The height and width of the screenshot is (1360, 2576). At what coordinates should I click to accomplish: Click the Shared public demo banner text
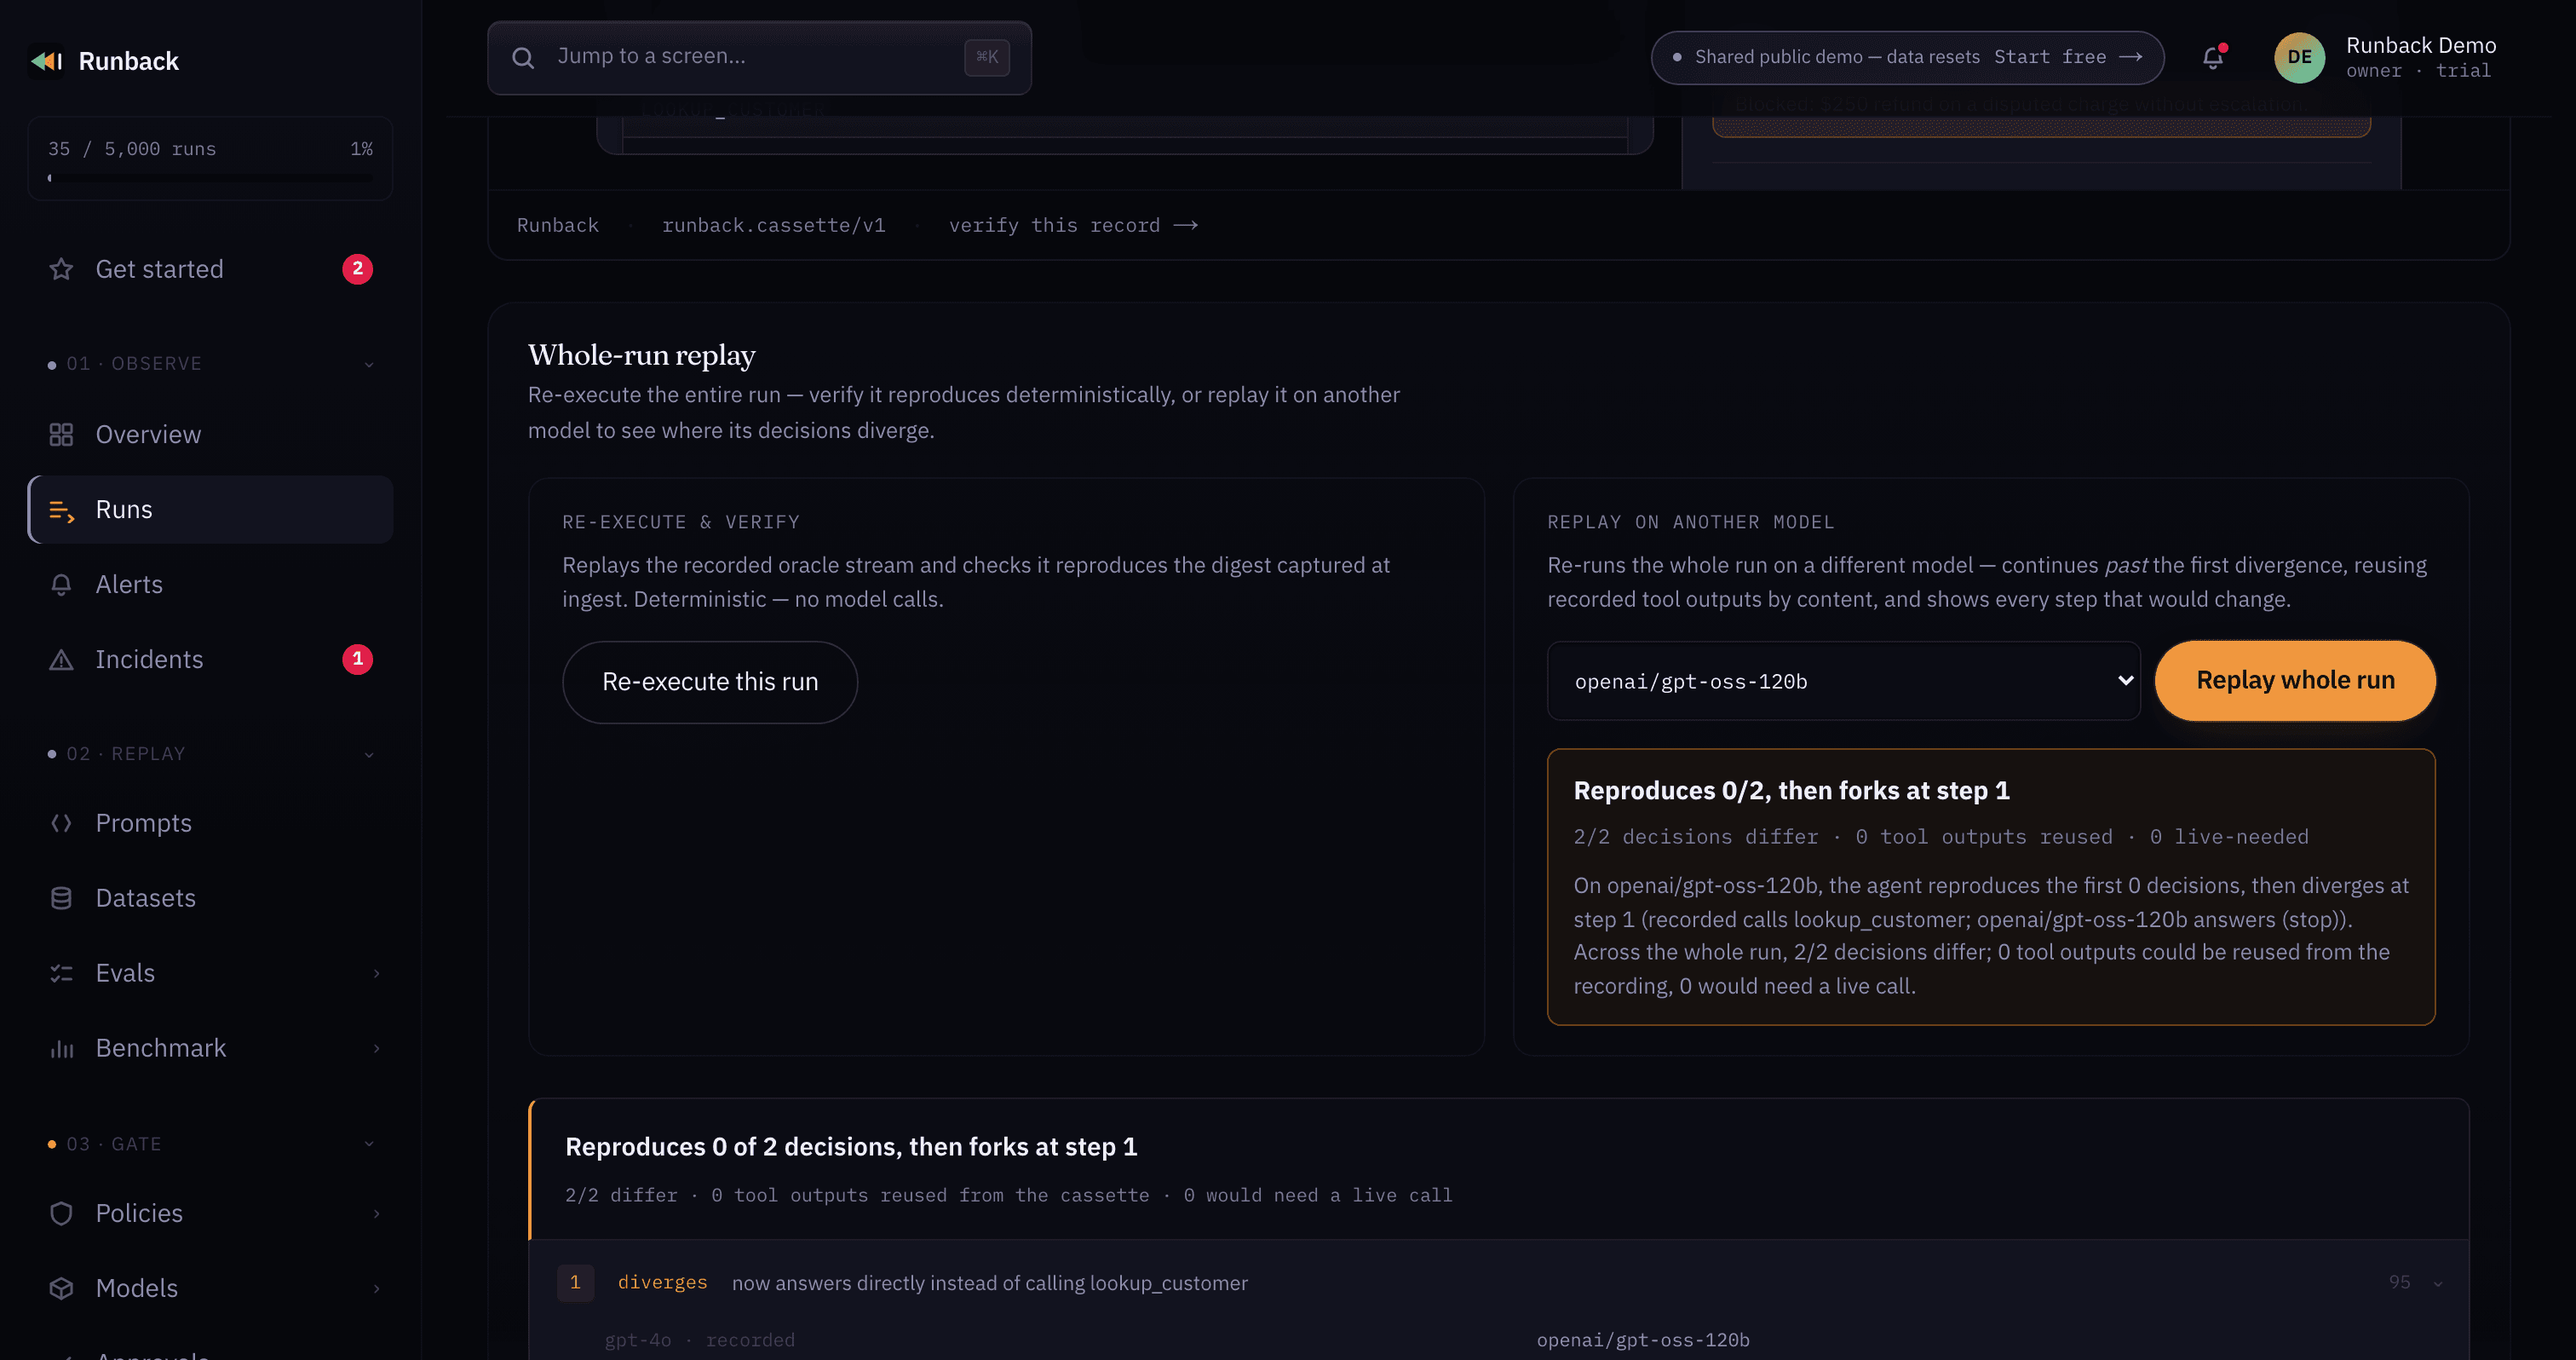[1837, 57]
